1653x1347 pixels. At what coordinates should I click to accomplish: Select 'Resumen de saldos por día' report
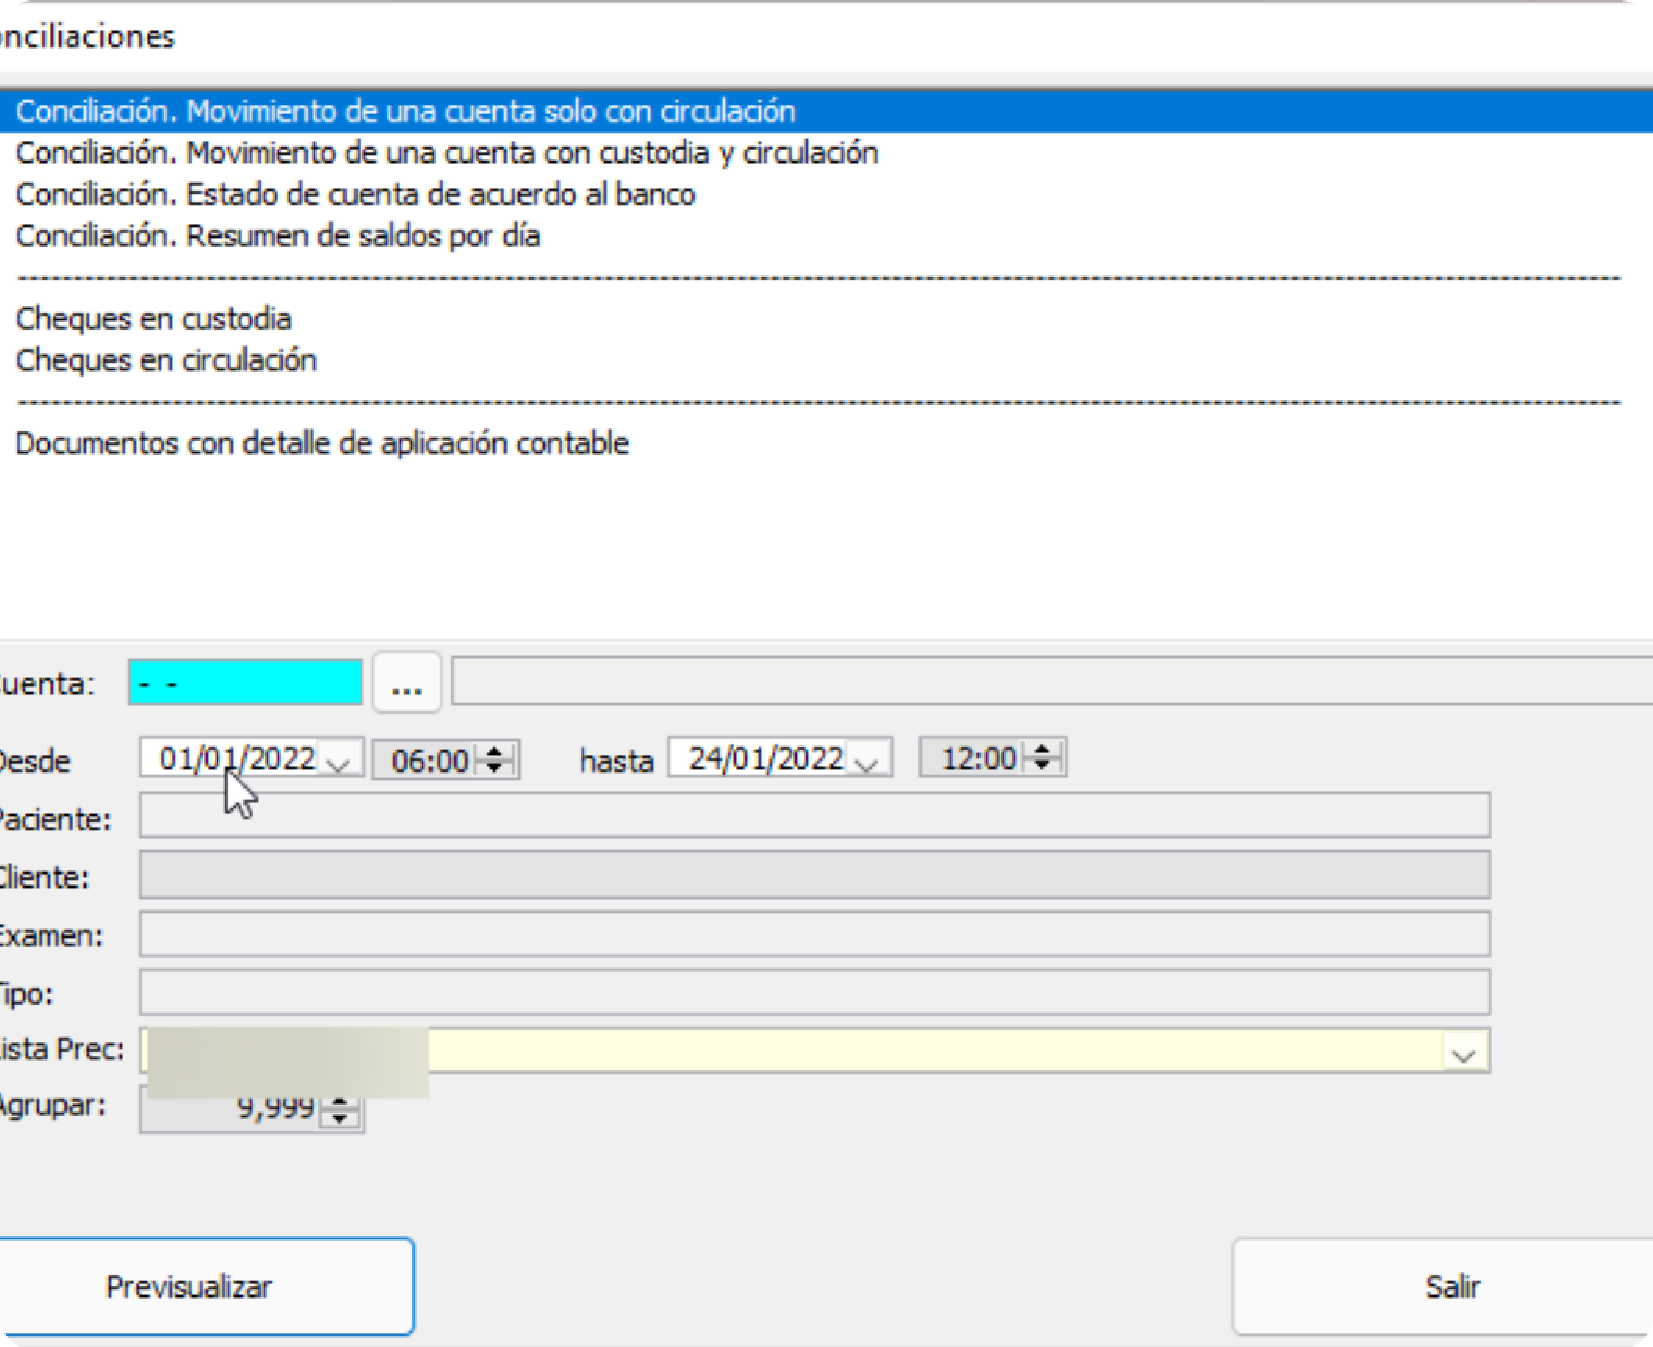(x=278, y=236)
